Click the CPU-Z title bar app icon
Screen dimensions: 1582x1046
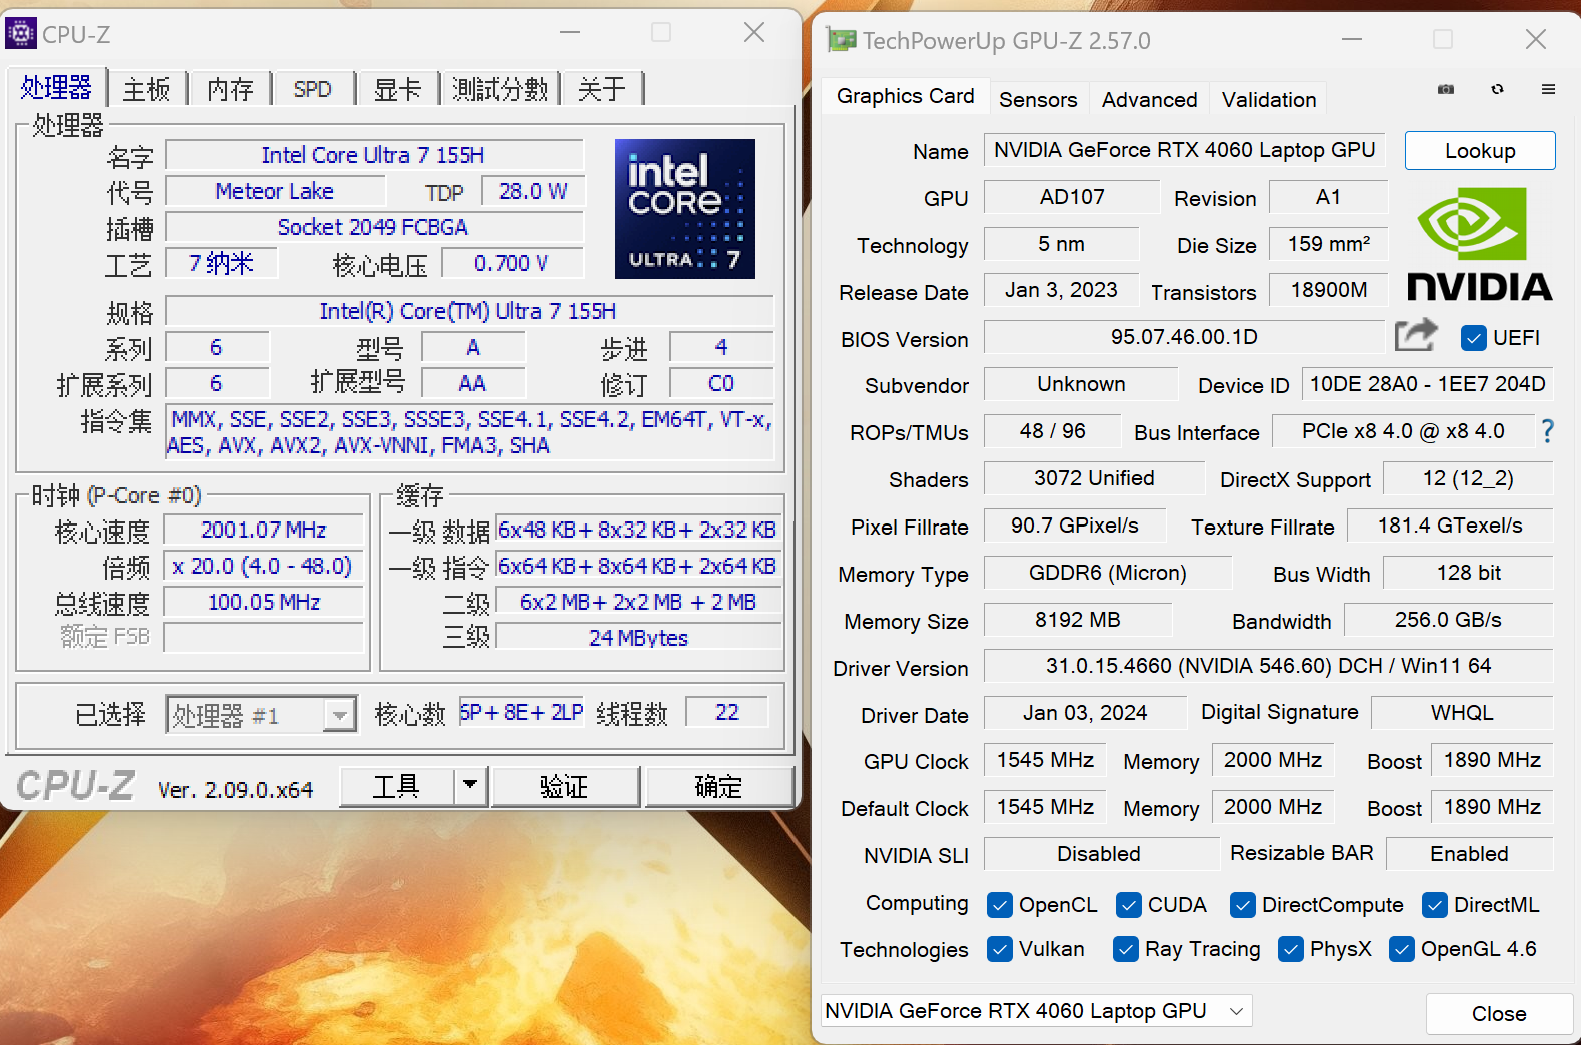point(21,33)
